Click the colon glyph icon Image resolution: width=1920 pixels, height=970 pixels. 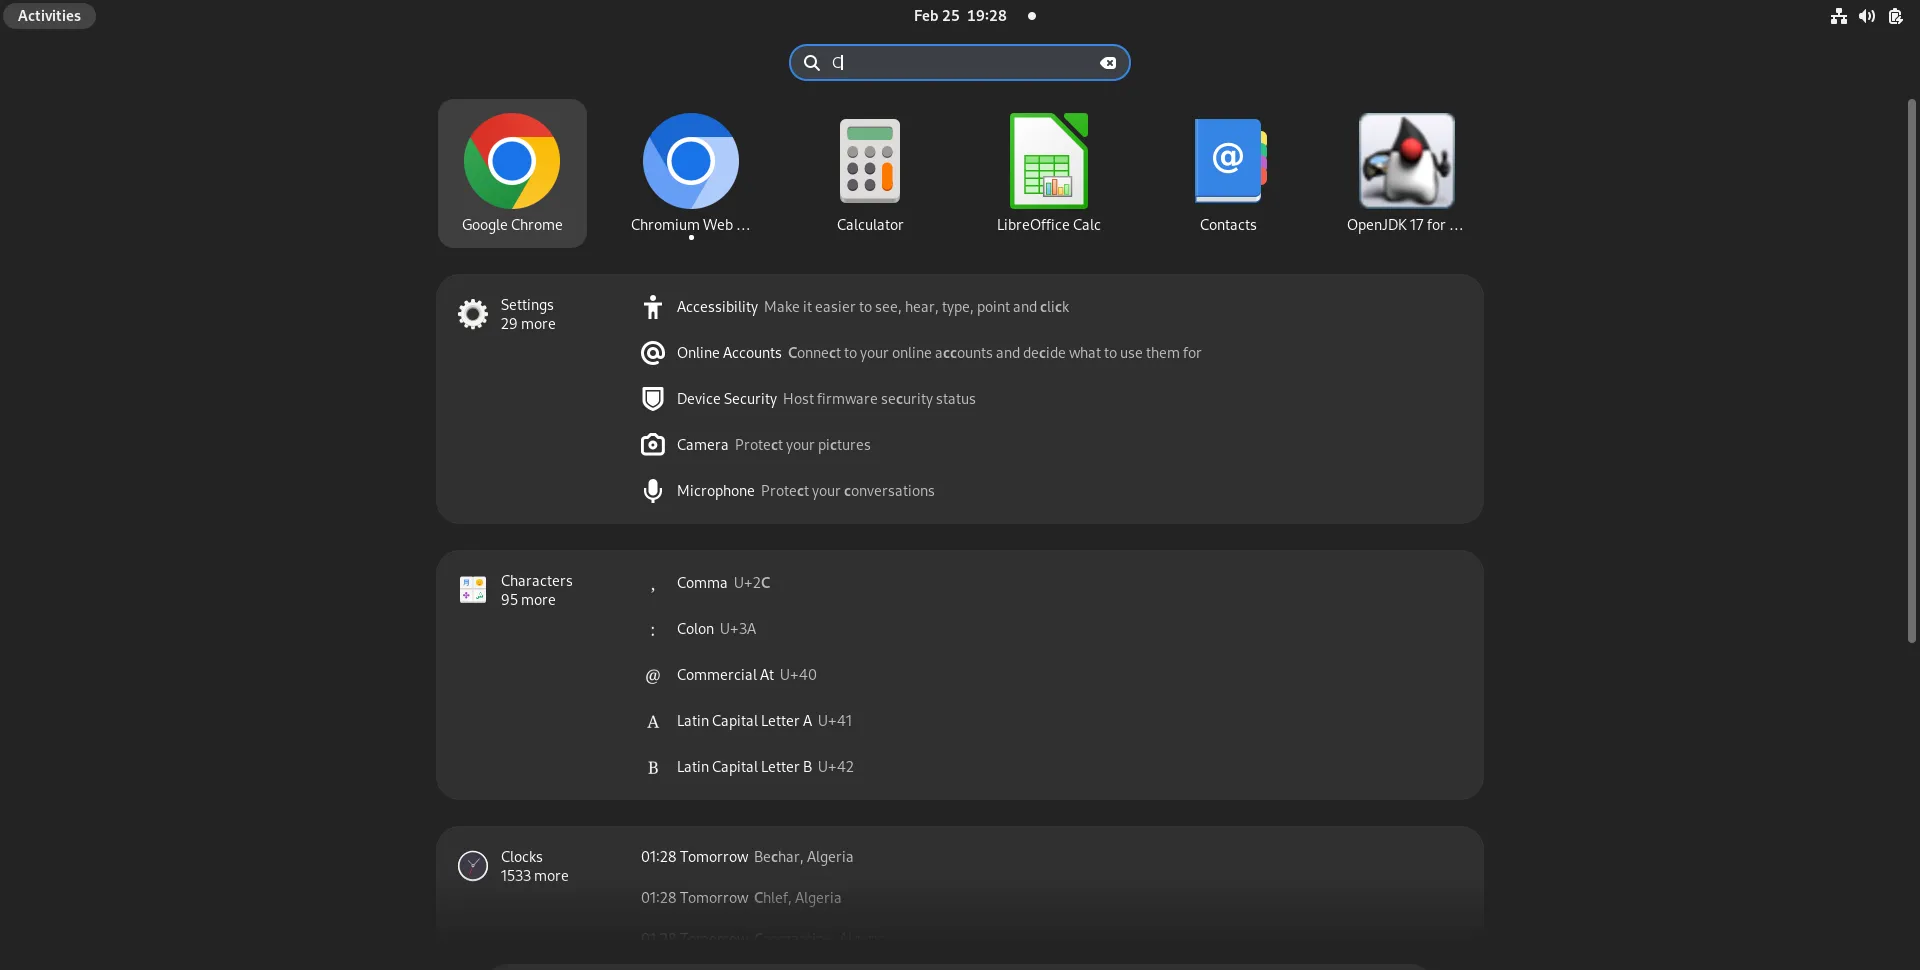[653, 631]
